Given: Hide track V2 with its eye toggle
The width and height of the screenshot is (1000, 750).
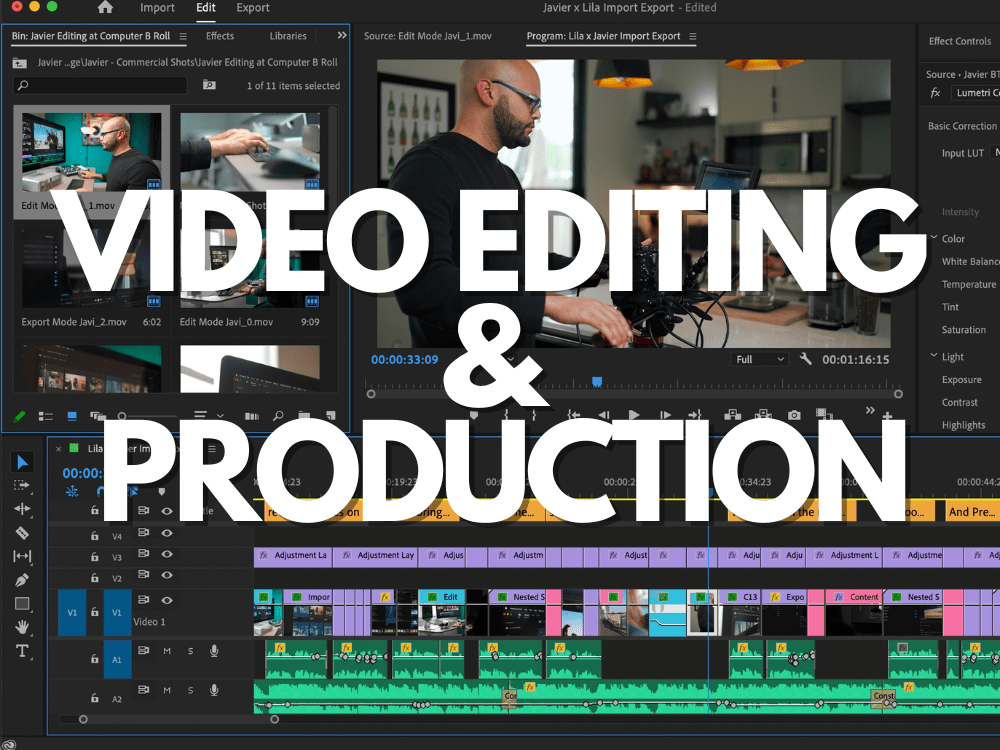Looking at the screenshot, I should [167, 575].
